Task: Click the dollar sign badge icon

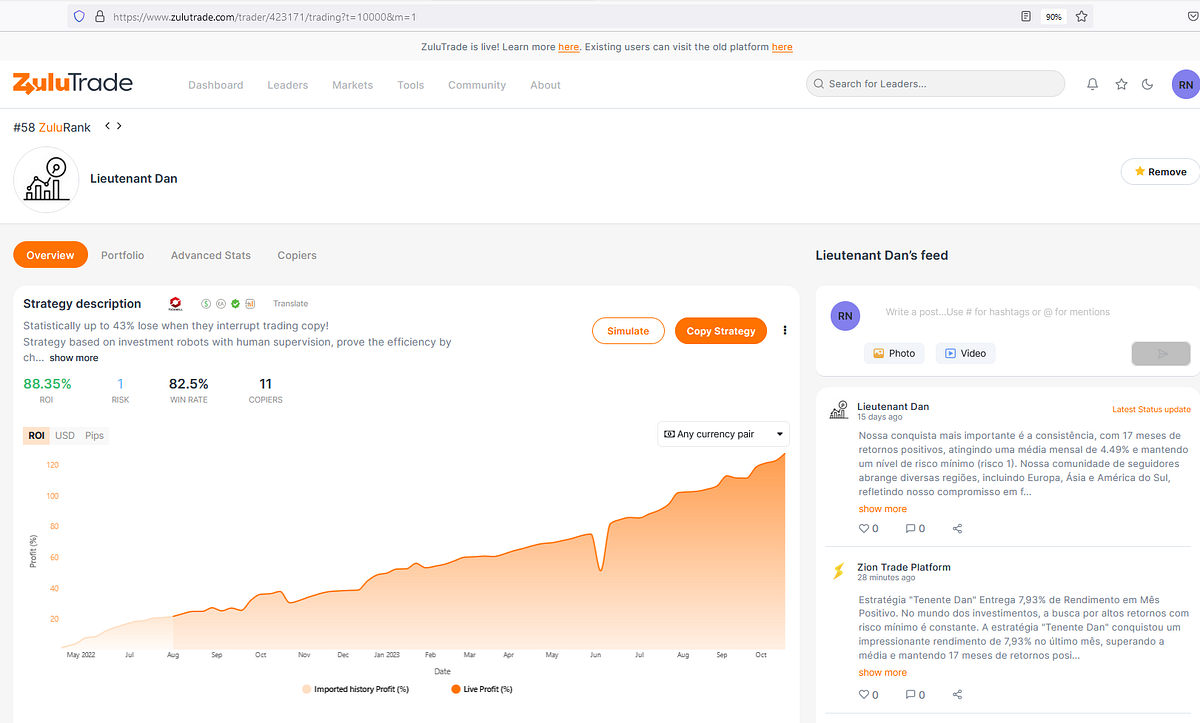Action: (206, 303)
